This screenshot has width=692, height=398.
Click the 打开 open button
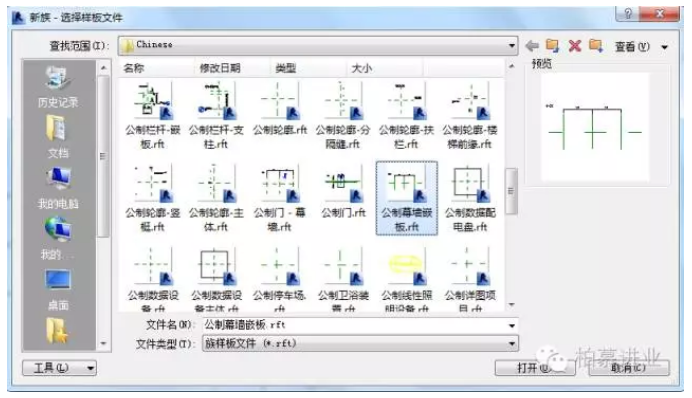click(535, 368)
